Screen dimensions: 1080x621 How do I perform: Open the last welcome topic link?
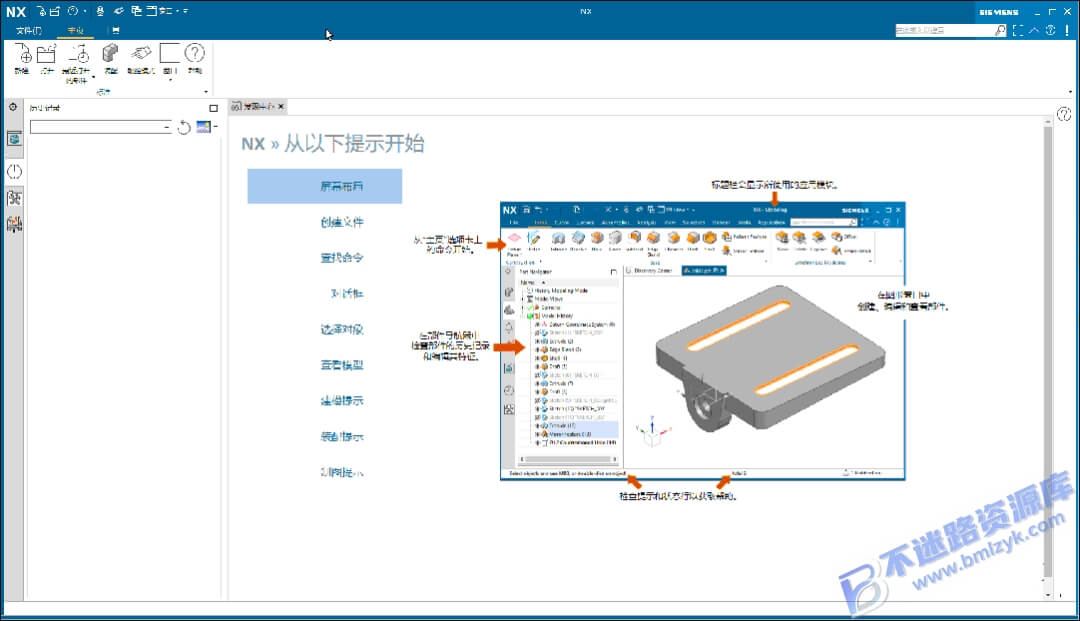point(342,472)
